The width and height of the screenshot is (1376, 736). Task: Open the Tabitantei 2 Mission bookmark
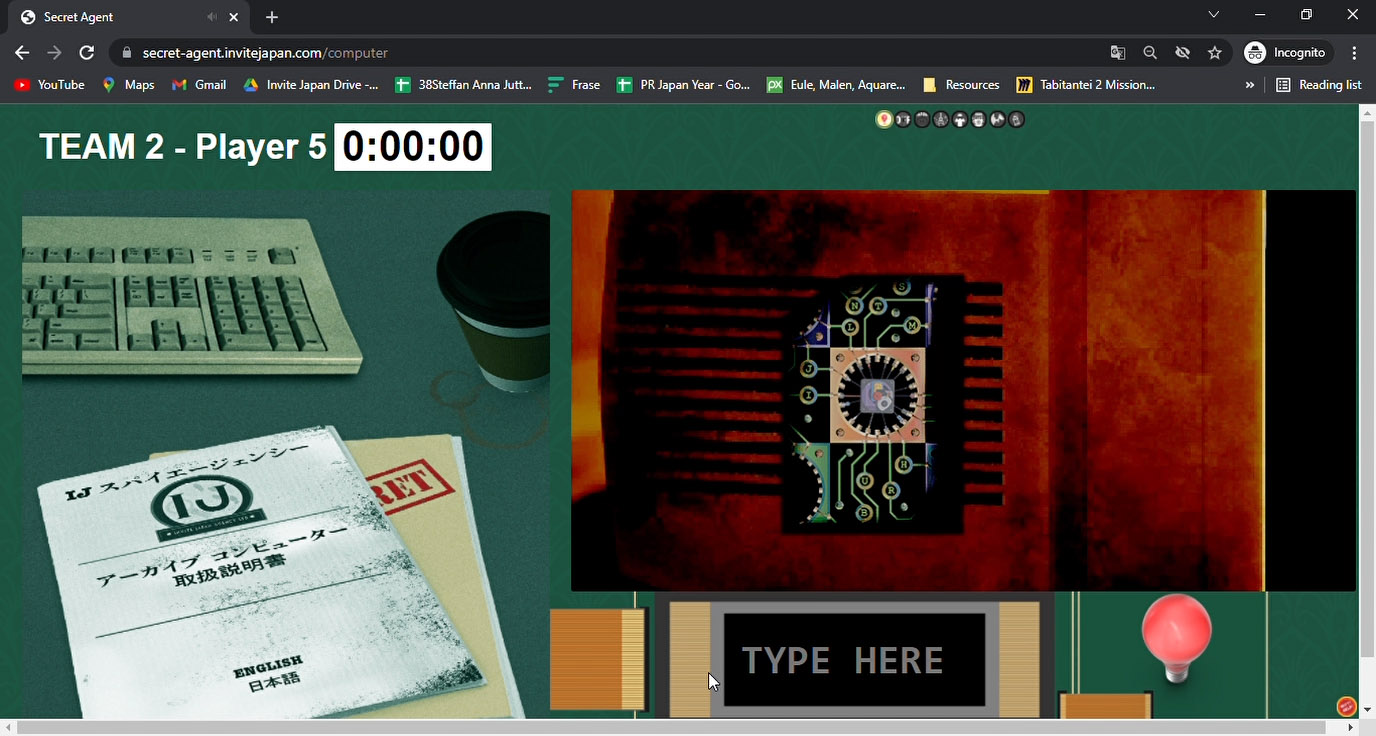[x=1086, y=85]
